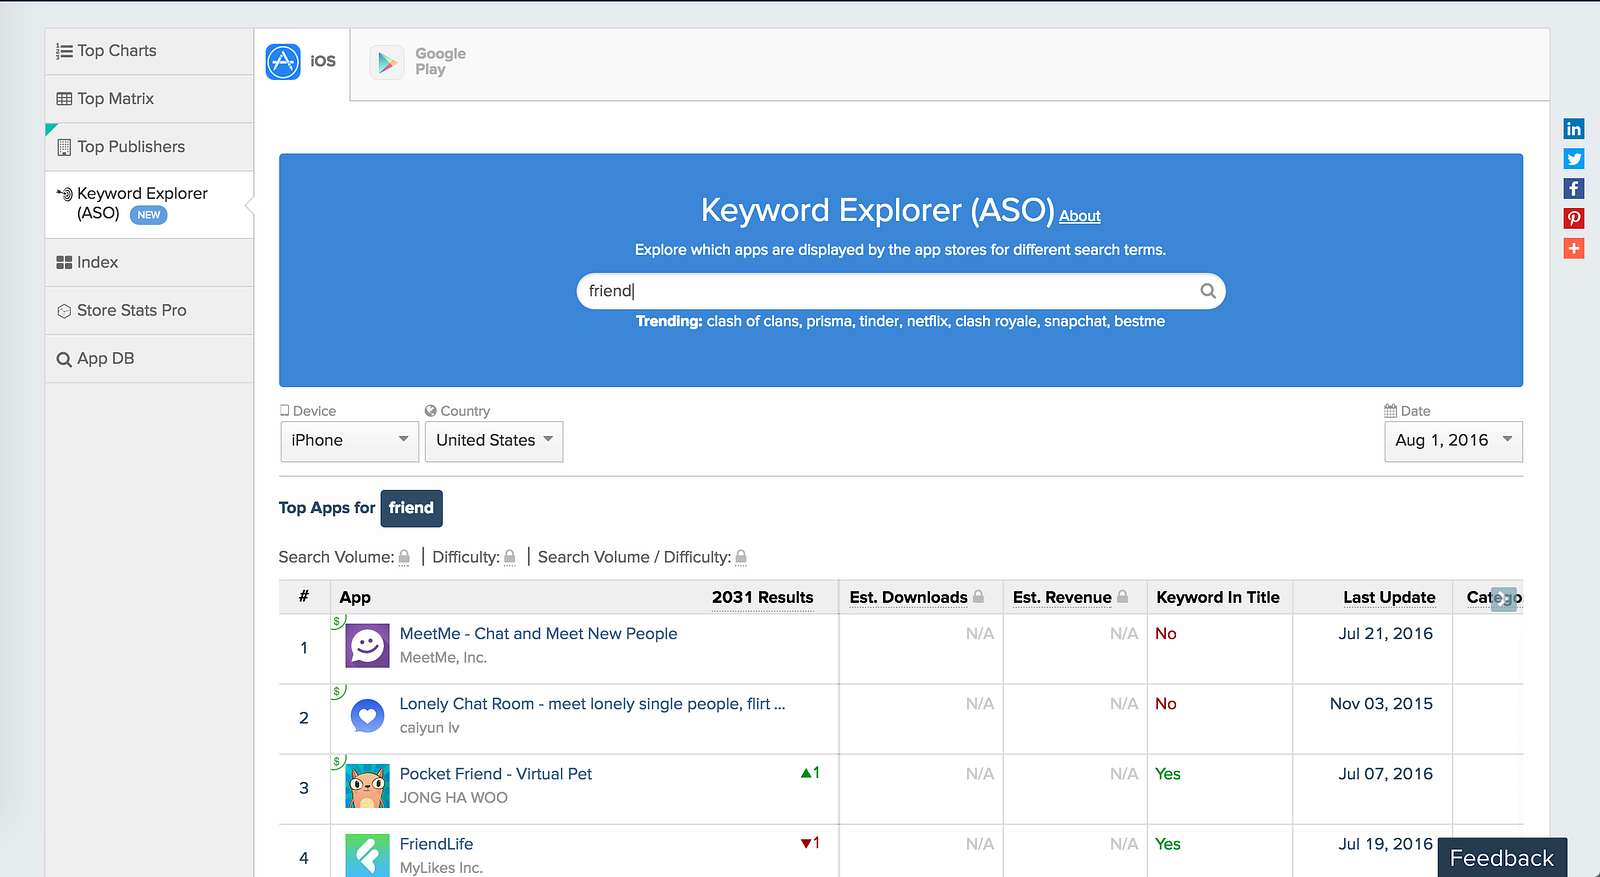Screen dimensions: 1600x877
Task: Click the App DB search icon
Action: click(64, 359)
